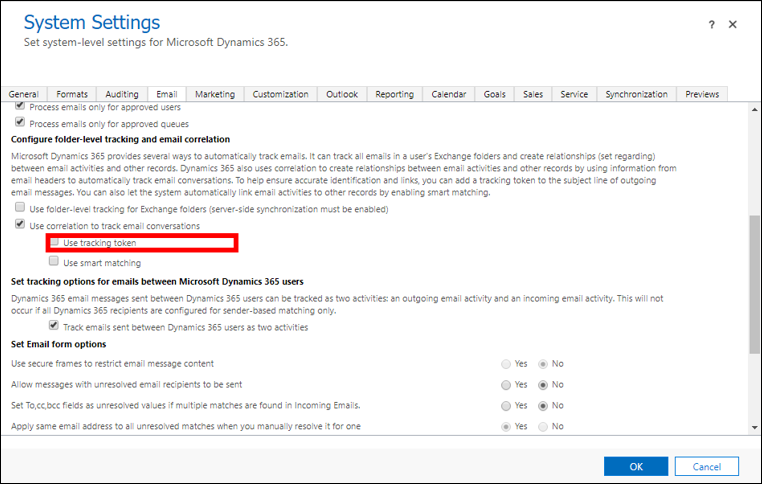Switch to the General tab
The image size is (762, 484).
[23, 94]
